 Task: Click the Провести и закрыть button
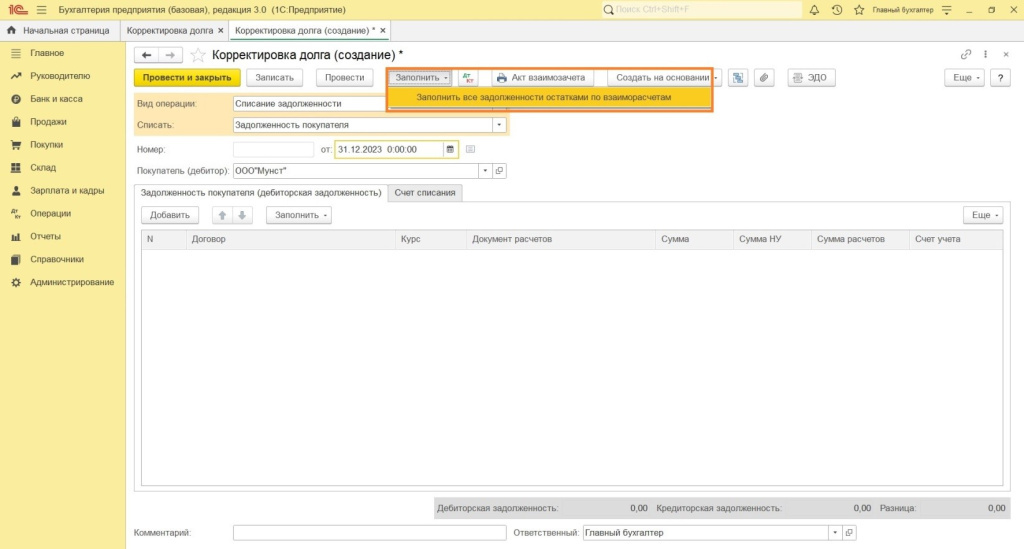tap(187, 78)
